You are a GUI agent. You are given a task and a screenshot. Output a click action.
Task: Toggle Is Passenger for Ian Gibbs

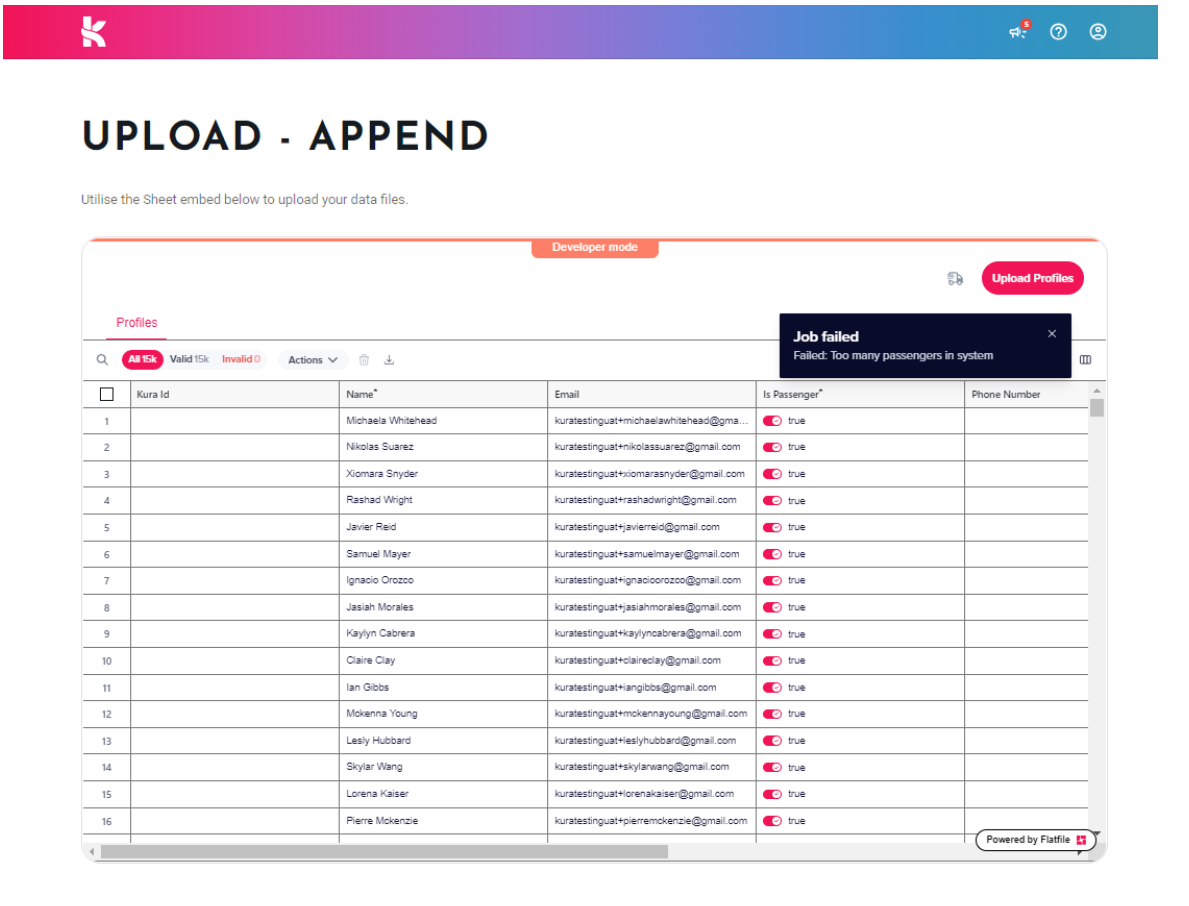point(772,688)
